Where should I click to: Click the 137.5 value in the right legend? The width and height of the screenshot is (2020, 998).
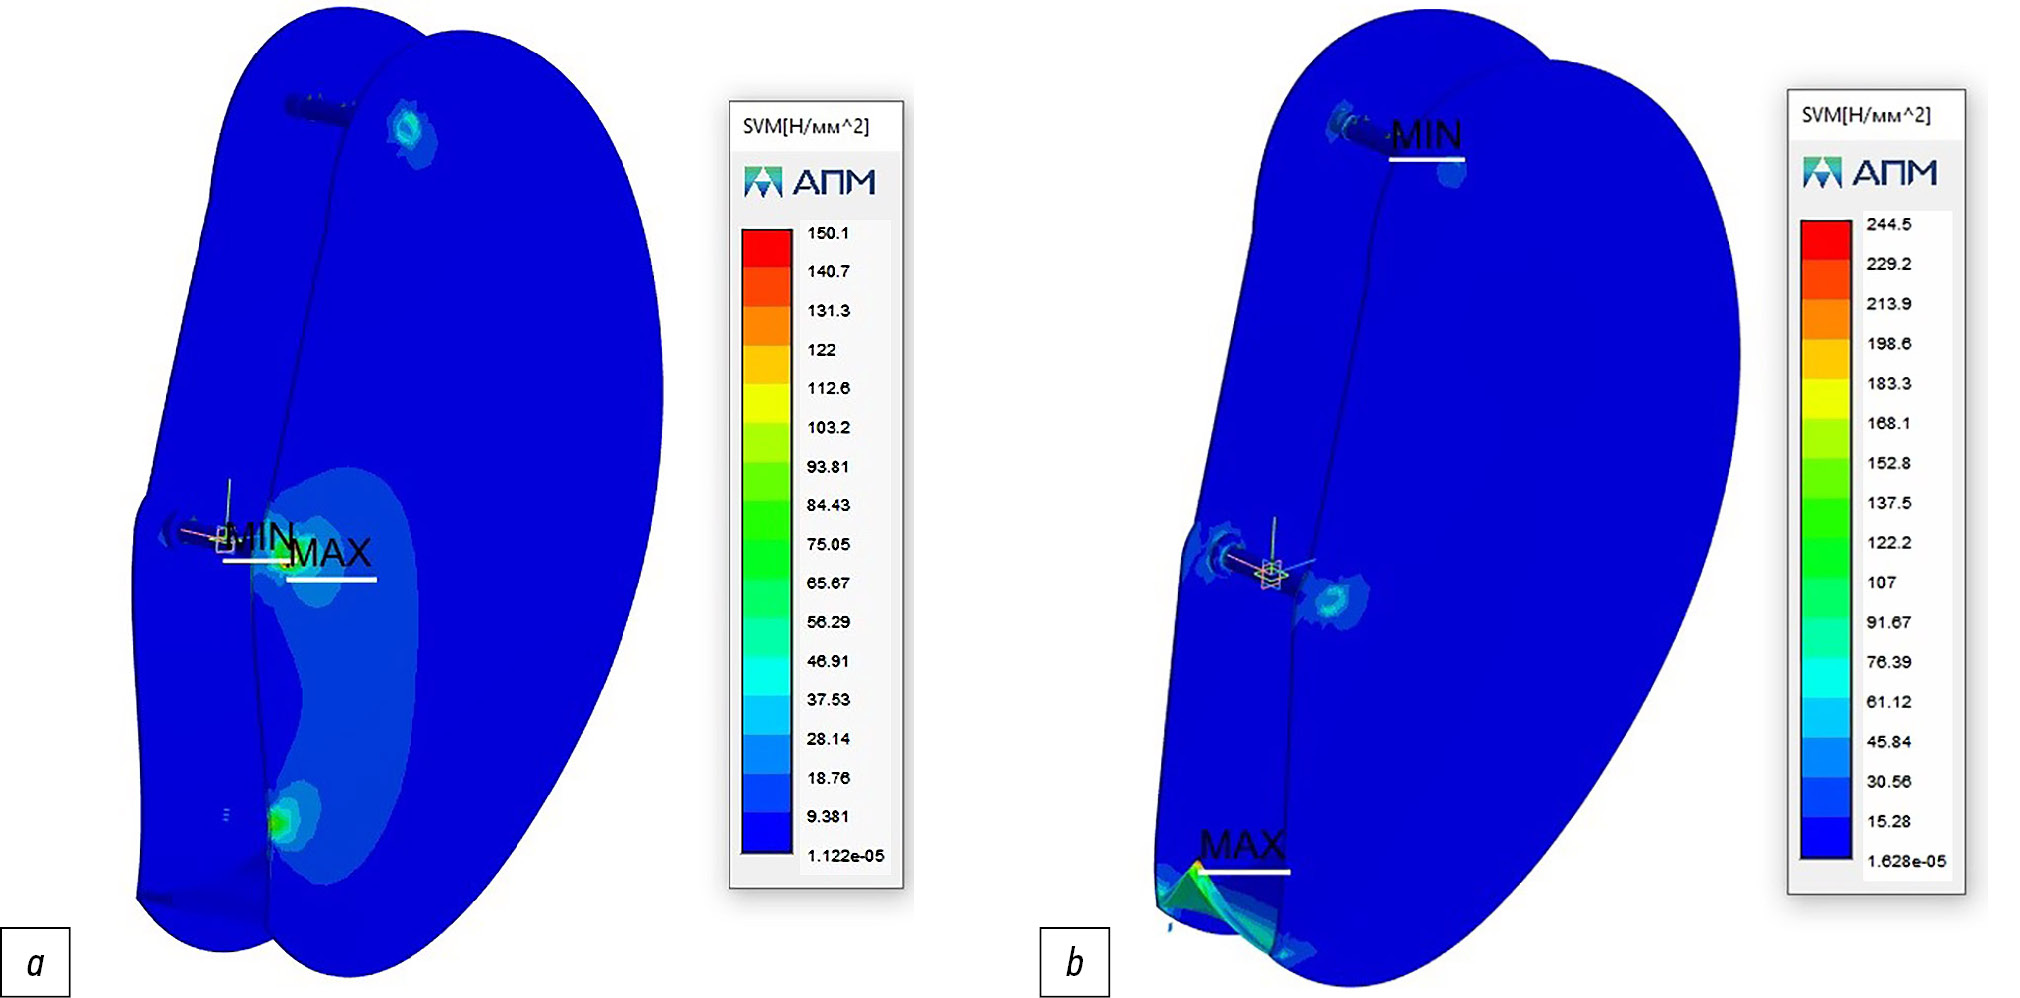pyautogui.click(x=1888, y=503)
